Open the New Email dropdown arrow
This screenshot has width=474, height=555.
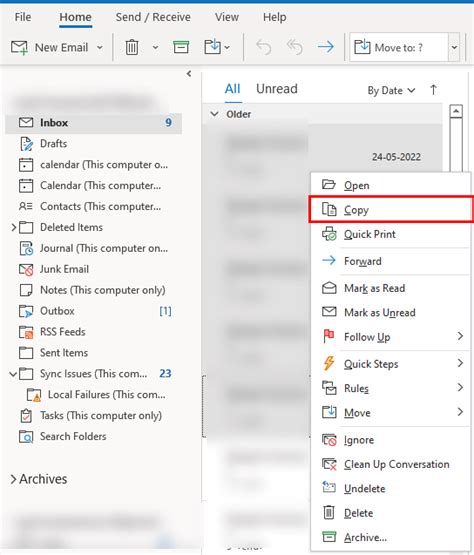coord(100,47)
